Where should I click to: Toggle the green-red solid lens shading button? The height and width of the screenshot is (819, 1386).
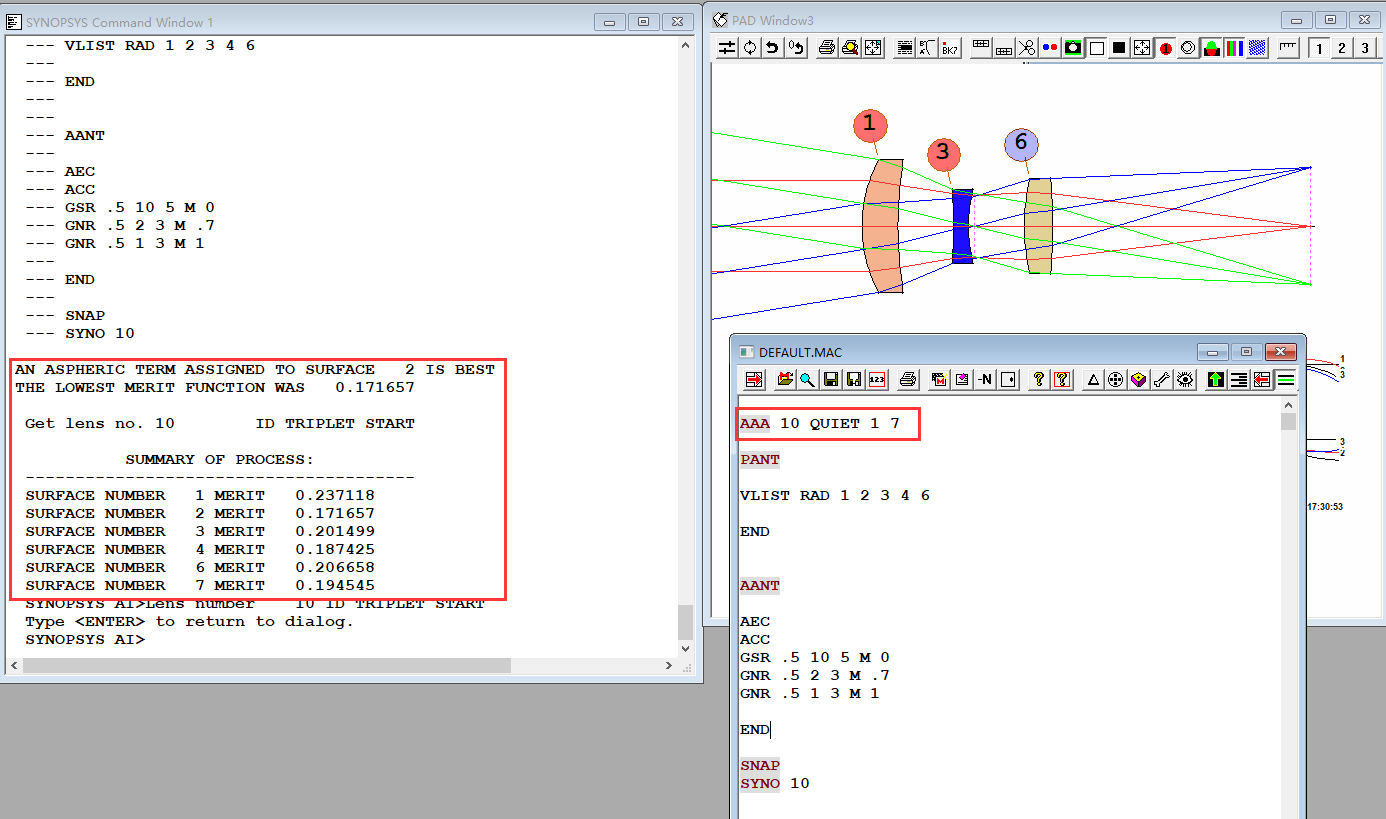tap(1211, 48)
